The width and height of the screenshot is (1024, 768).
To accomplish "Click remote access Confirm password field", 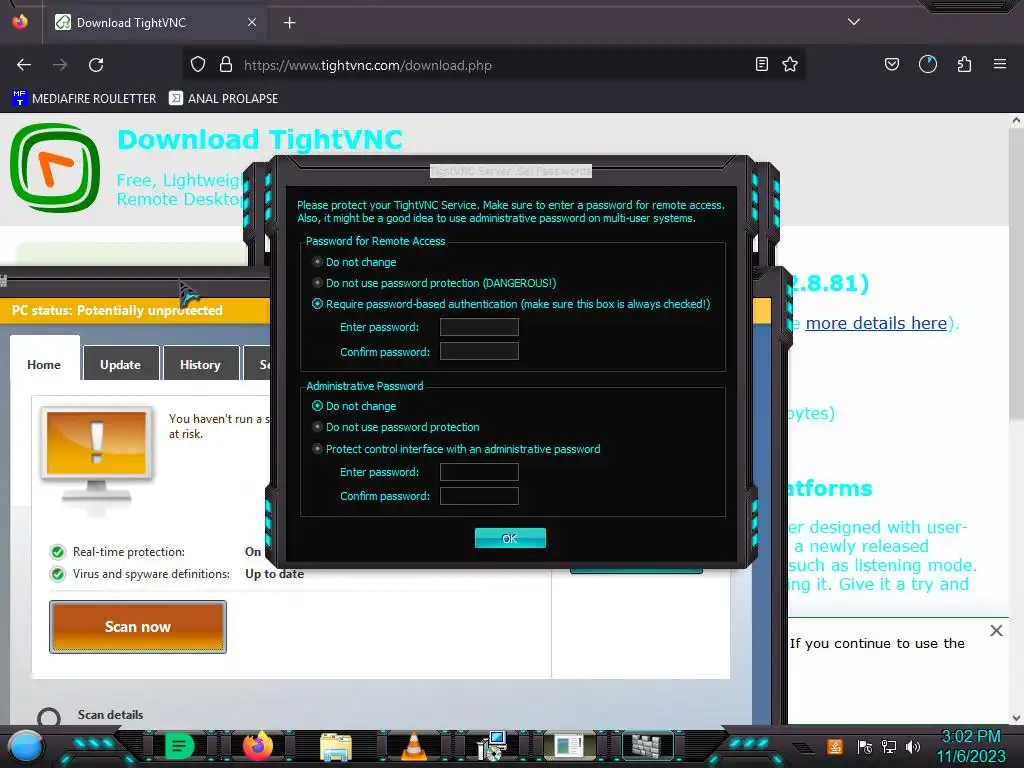I will click(479, 351).
